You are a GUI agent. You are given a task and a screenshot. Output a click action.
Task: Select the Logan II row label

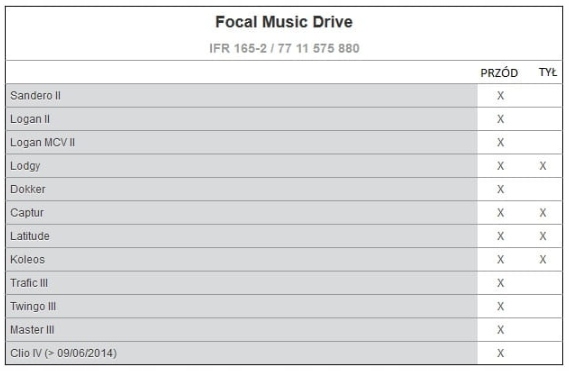point(30,119)
